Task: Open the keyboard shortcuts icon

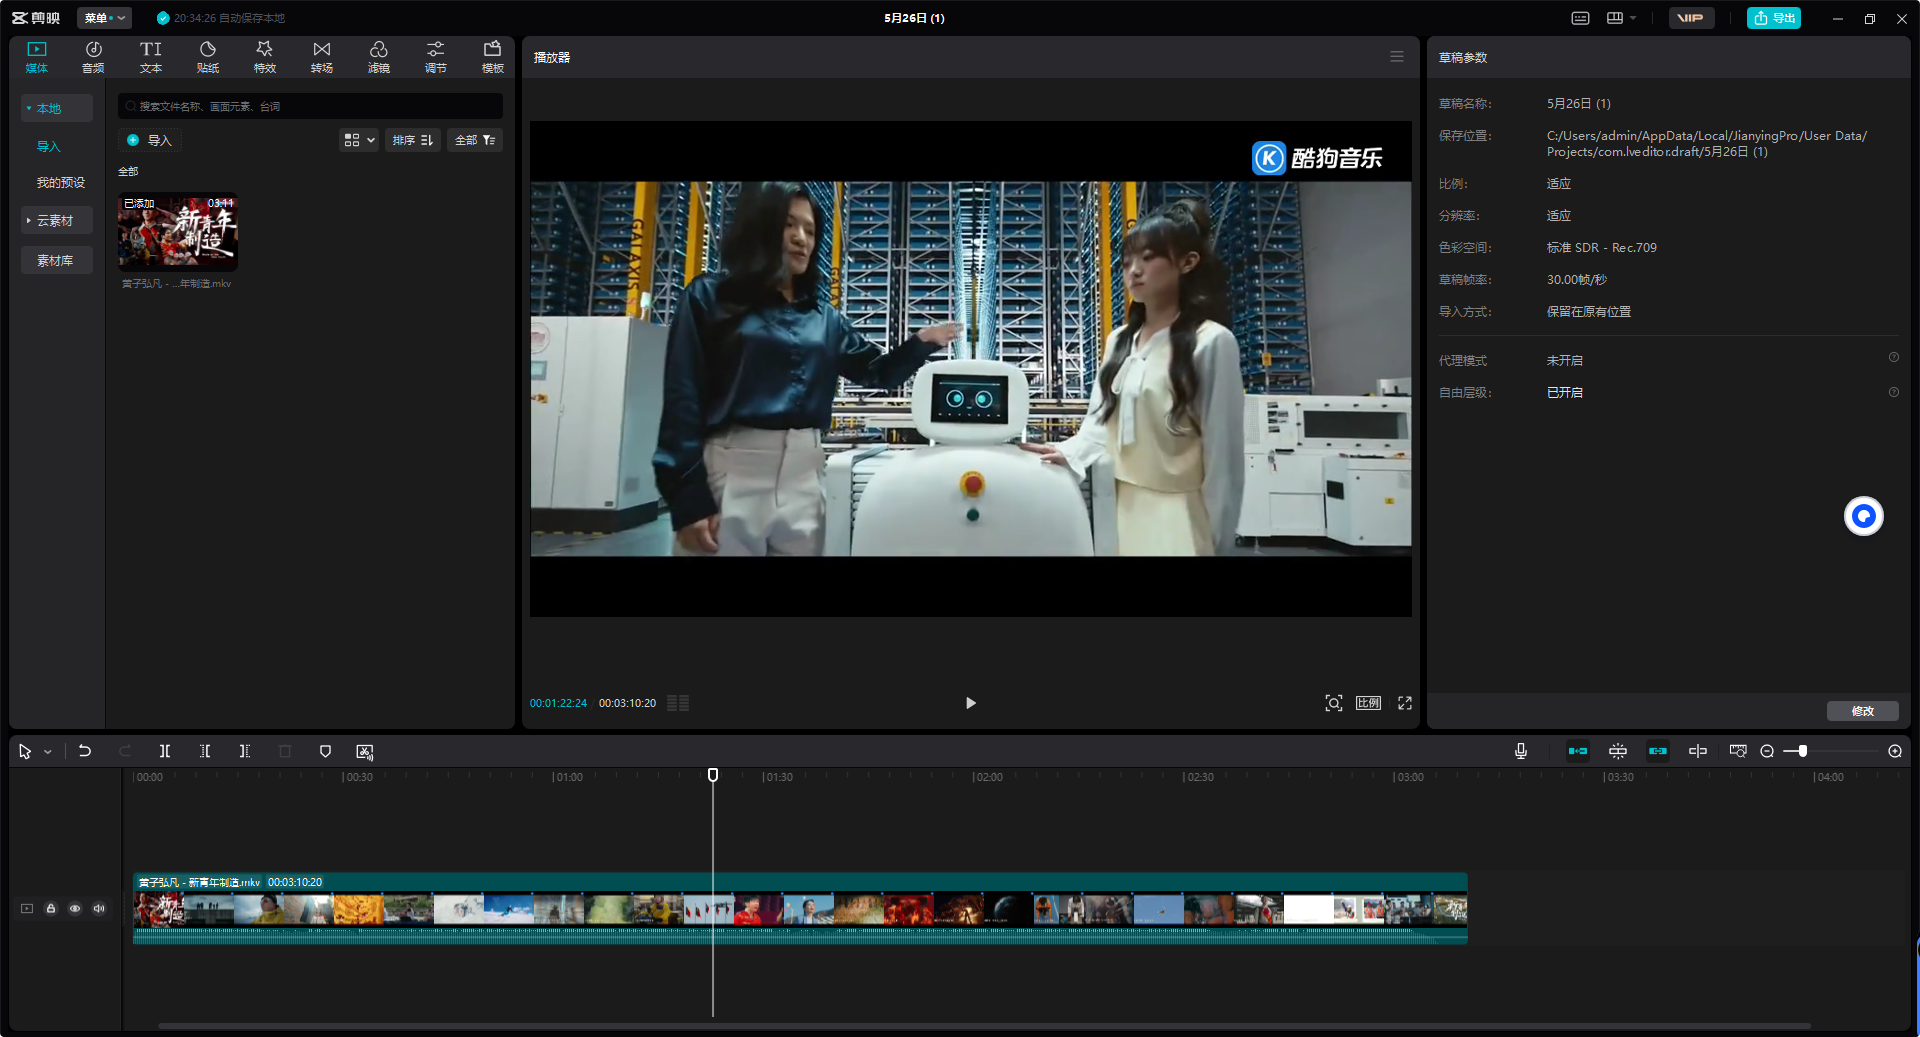Action: tap(1580, 18)
